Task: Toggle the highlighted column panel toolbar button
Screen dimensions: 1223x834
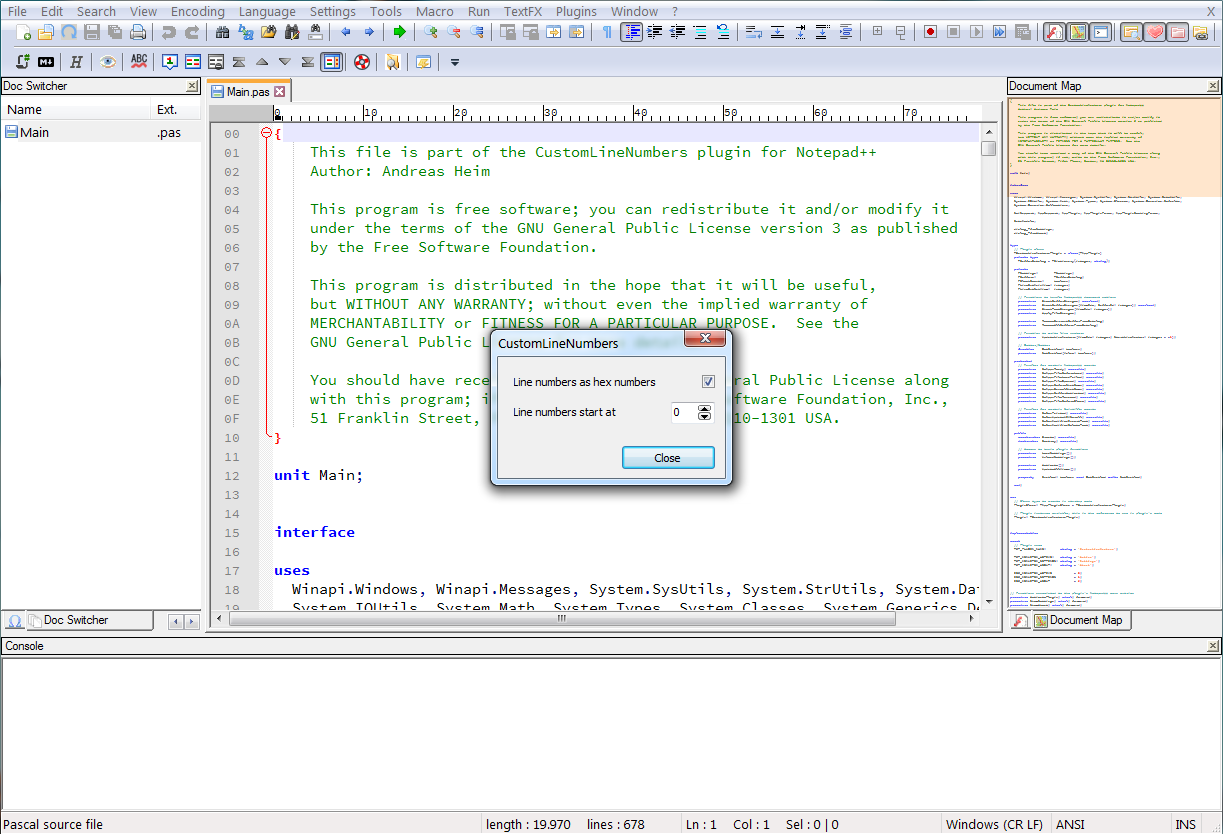Action: 331,62
